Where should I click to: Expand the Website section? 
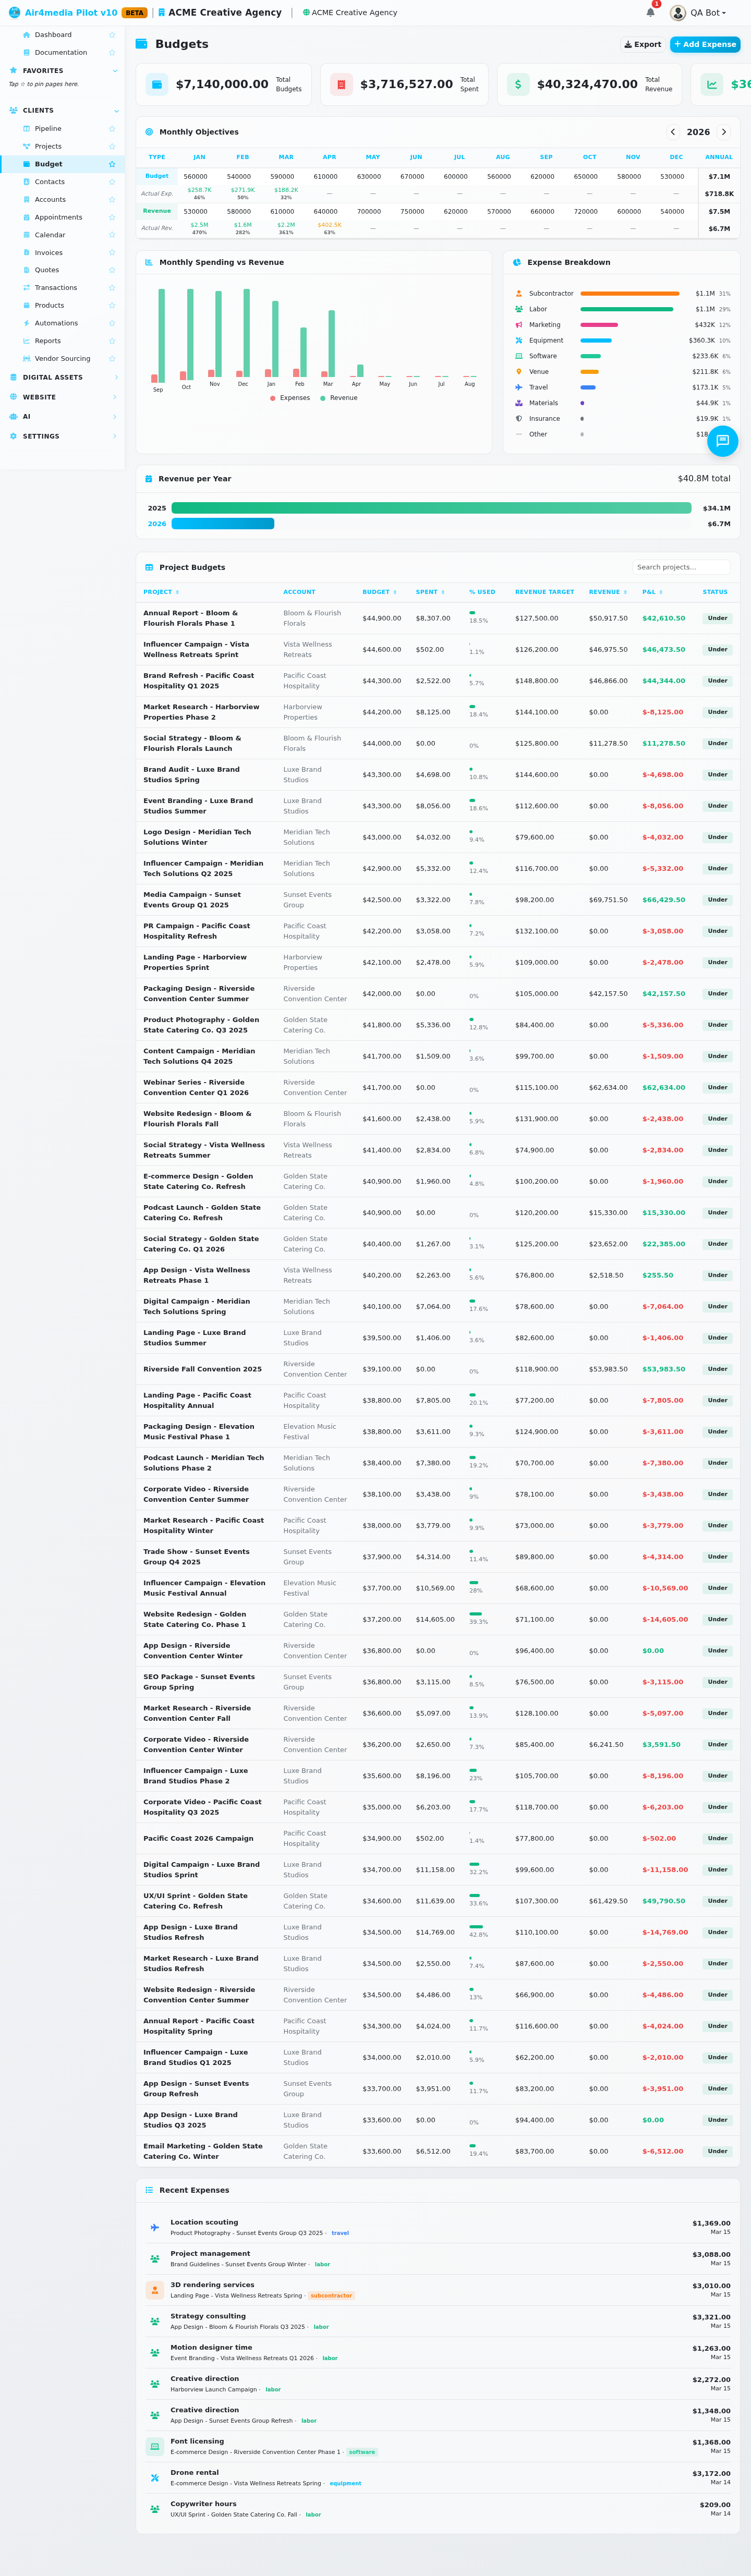tap(116, 397)
